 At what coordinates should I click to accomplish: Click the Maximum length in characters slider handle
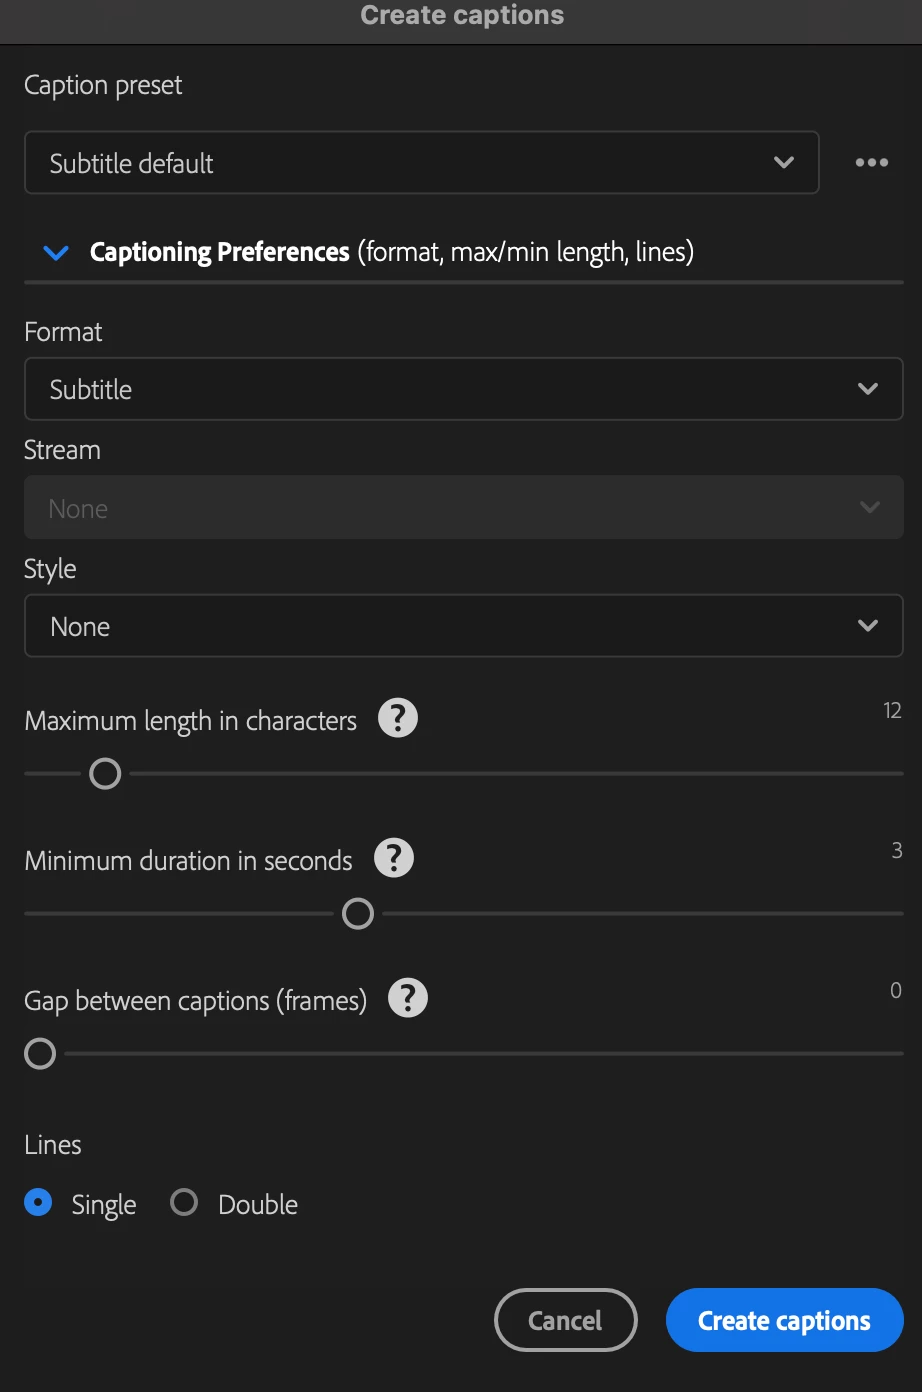(105, 774)
